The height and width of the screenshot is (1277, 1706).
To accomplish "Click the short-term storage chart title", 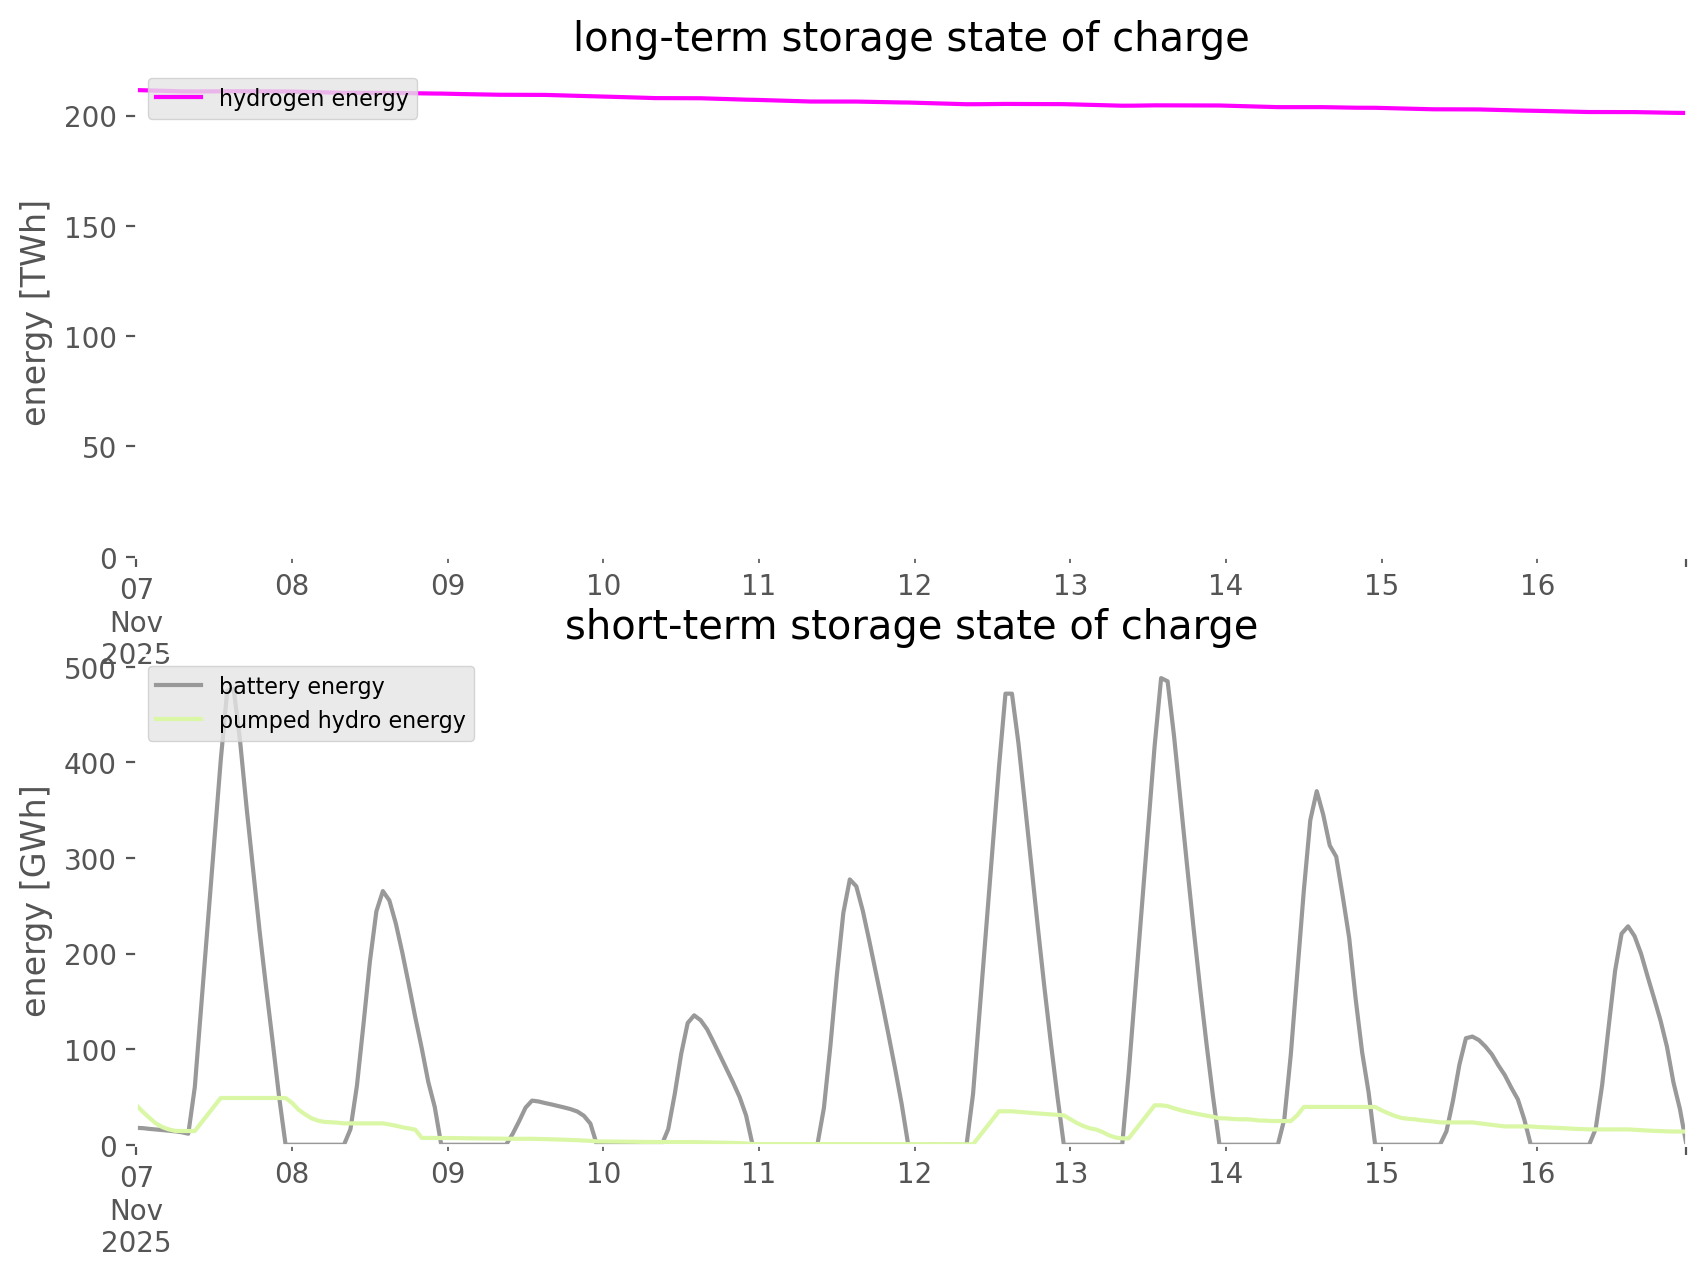I will point(910,626).
